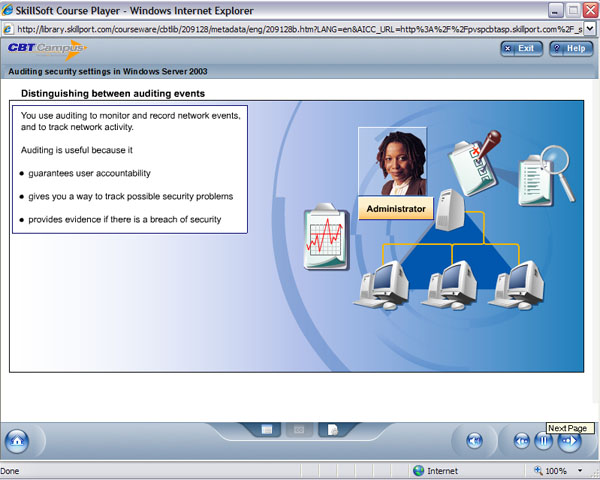The image size is (600, 480).
Task: Click the CBT Campus logo
Action: coord(46,49)
